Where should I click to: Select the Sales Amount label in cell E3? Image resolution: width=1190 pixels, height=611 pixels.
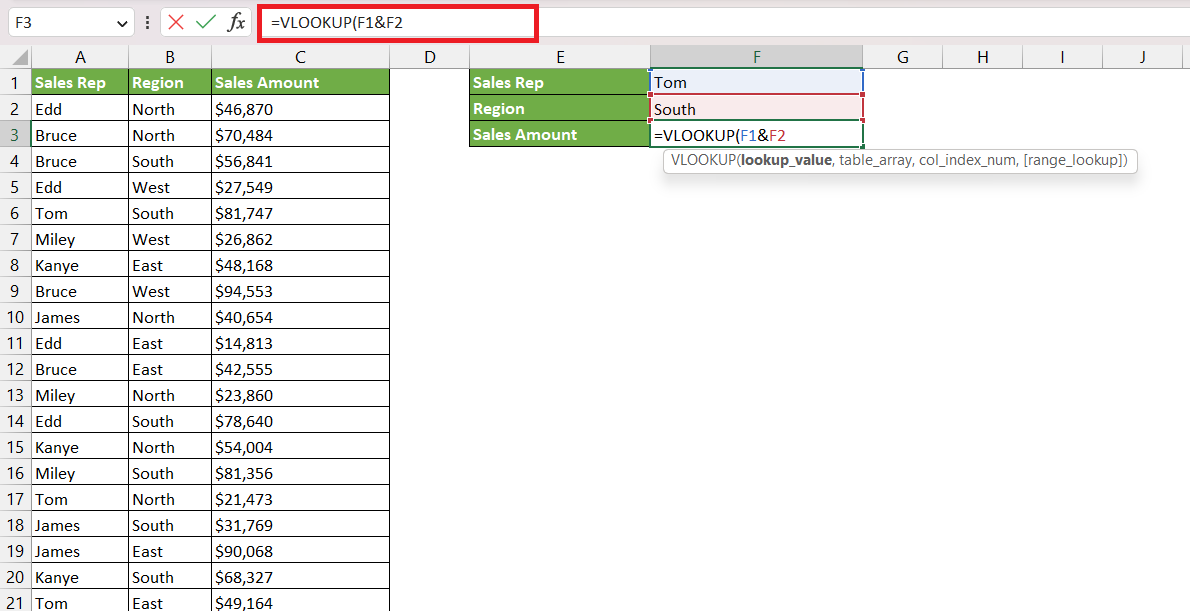coord(560,134)
